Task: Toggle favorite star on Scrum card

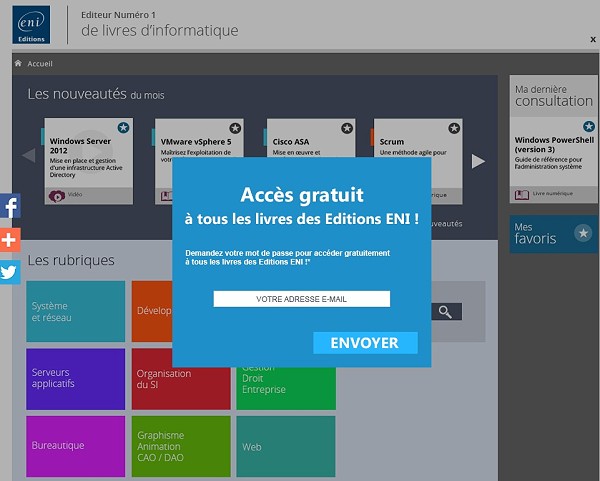Action: click(454, 128)
